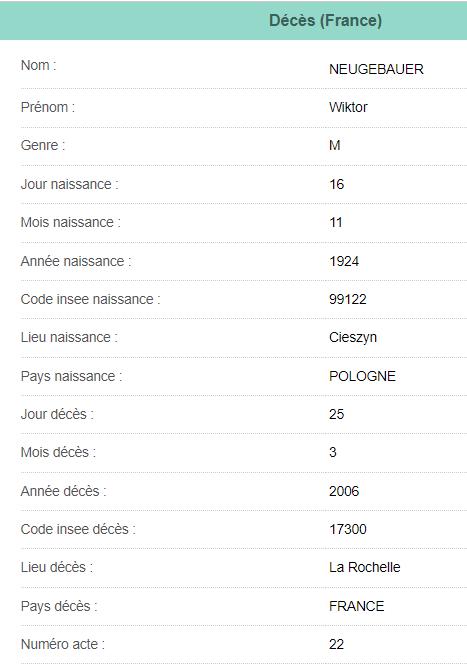The image size is (467, 667).
Task: Click the Décès (France) header
Action: 325,20
